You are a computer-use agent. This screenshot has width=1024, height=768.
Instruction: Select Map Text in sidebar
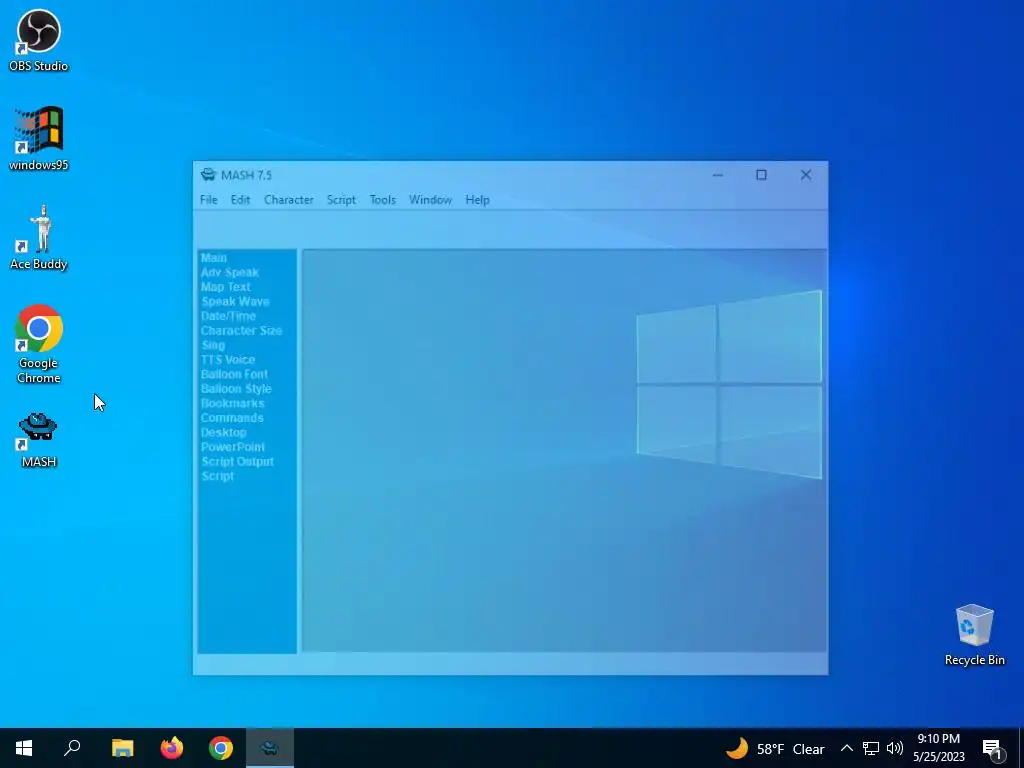pos(226,287)
